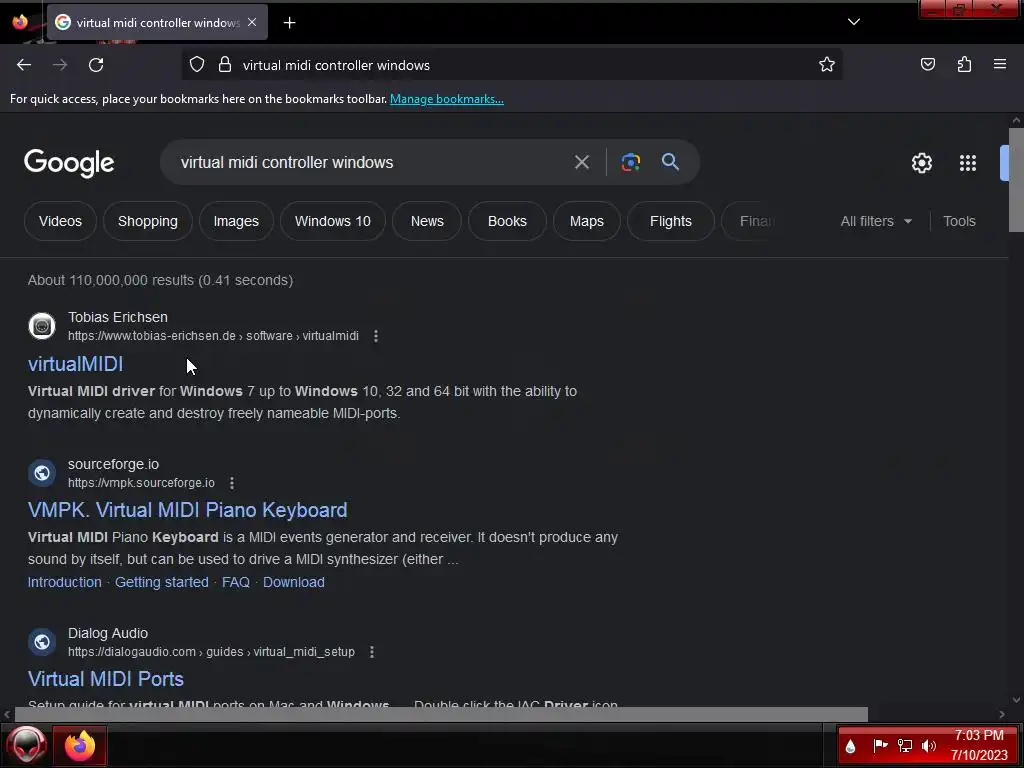
Task: Click the taskbar clock showing 7:03 PM
Action: pyautogui.click(x=979, y=745)
